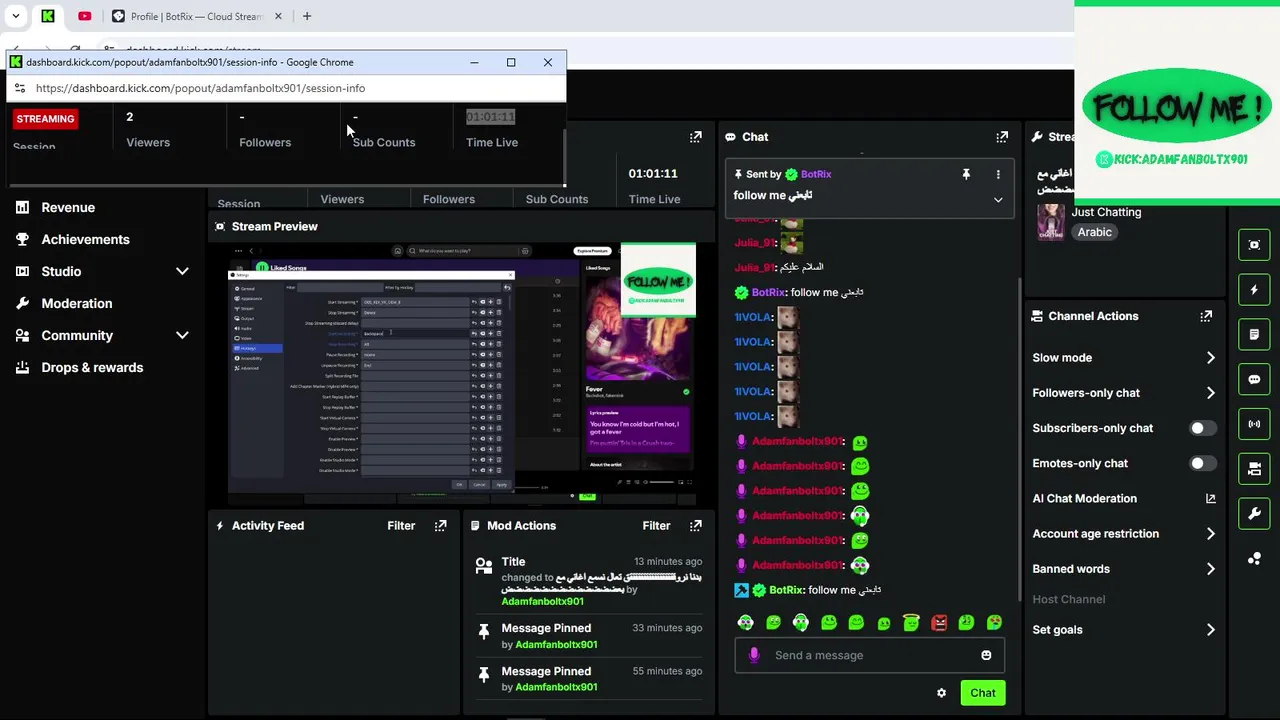Screen dimensions: 1280x720
Task: Open the pinned message three-dot menu
Action: (997, 174)
